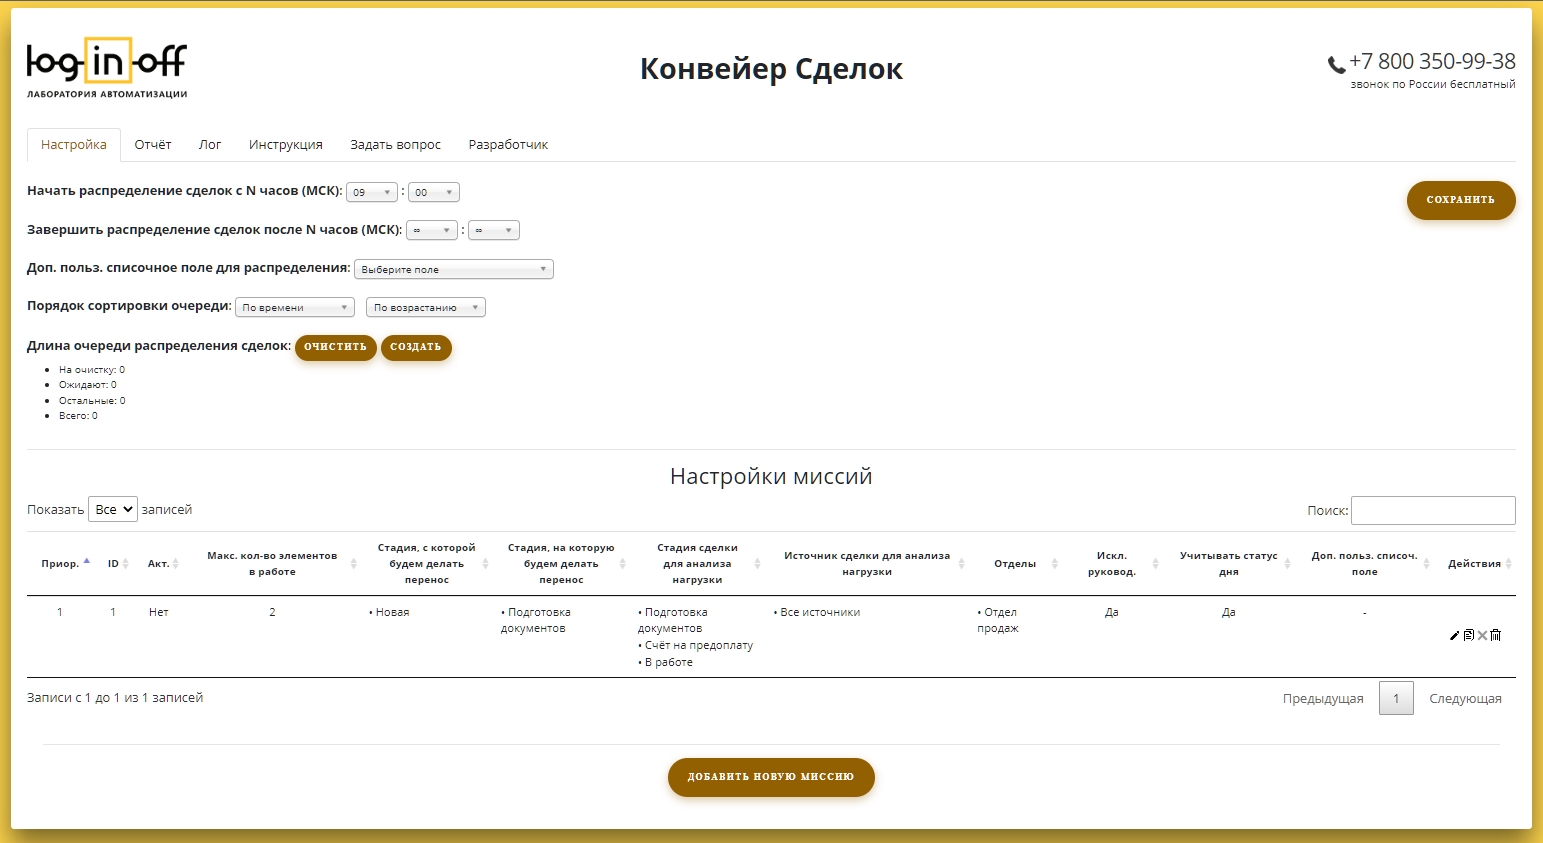This screenshot has height=843, width=1543.
Task: Click the trash delete icon for mission 1
Action: point(1496,635)
